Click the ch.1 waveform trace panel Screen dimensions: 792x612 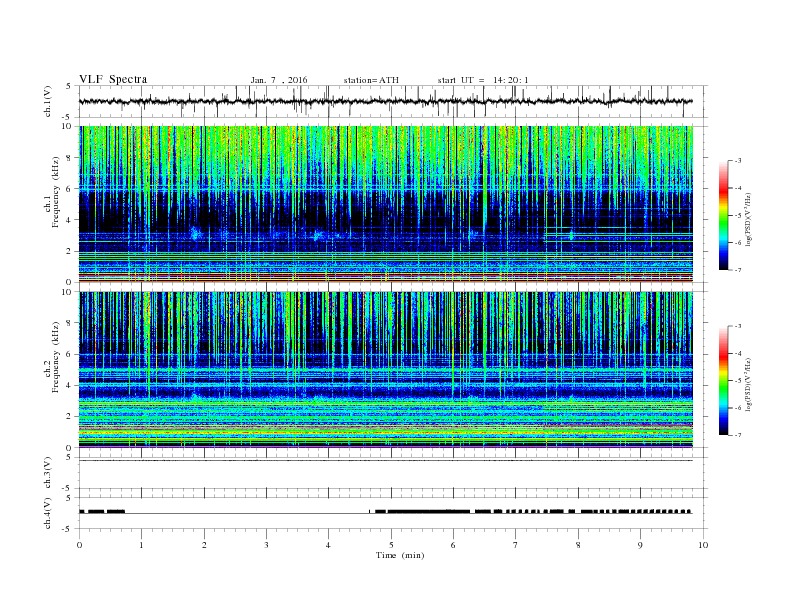tap(392, 101)
